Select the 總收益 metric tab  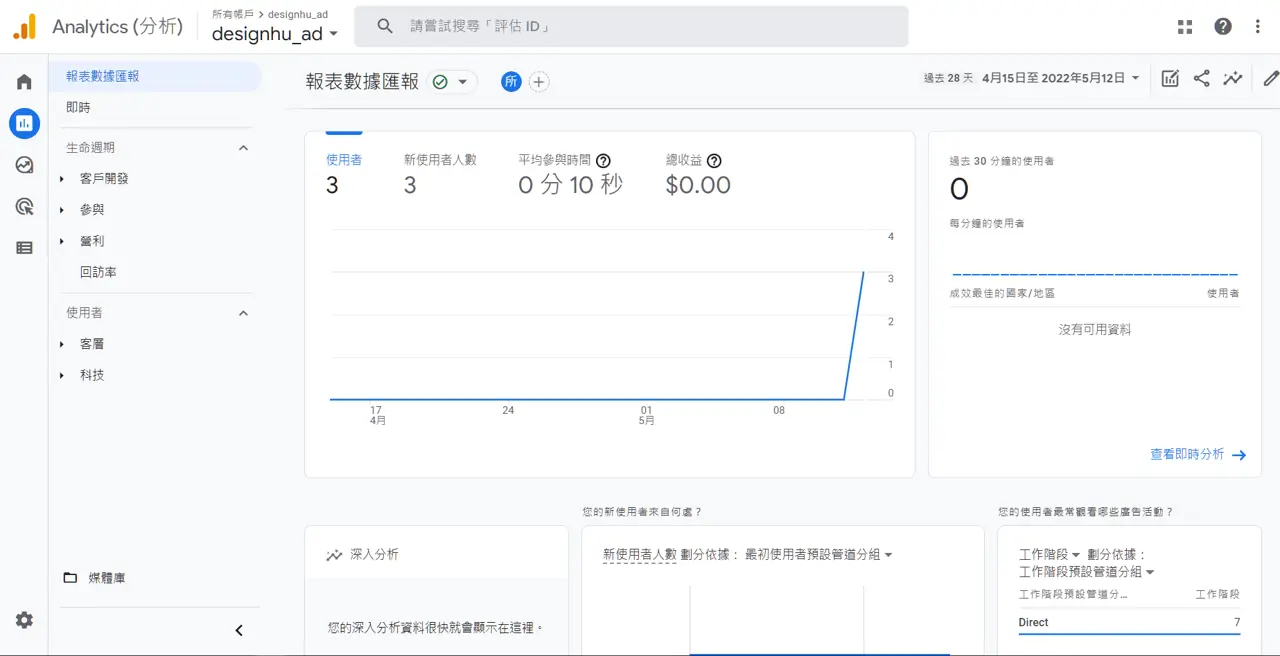(698, 172)
